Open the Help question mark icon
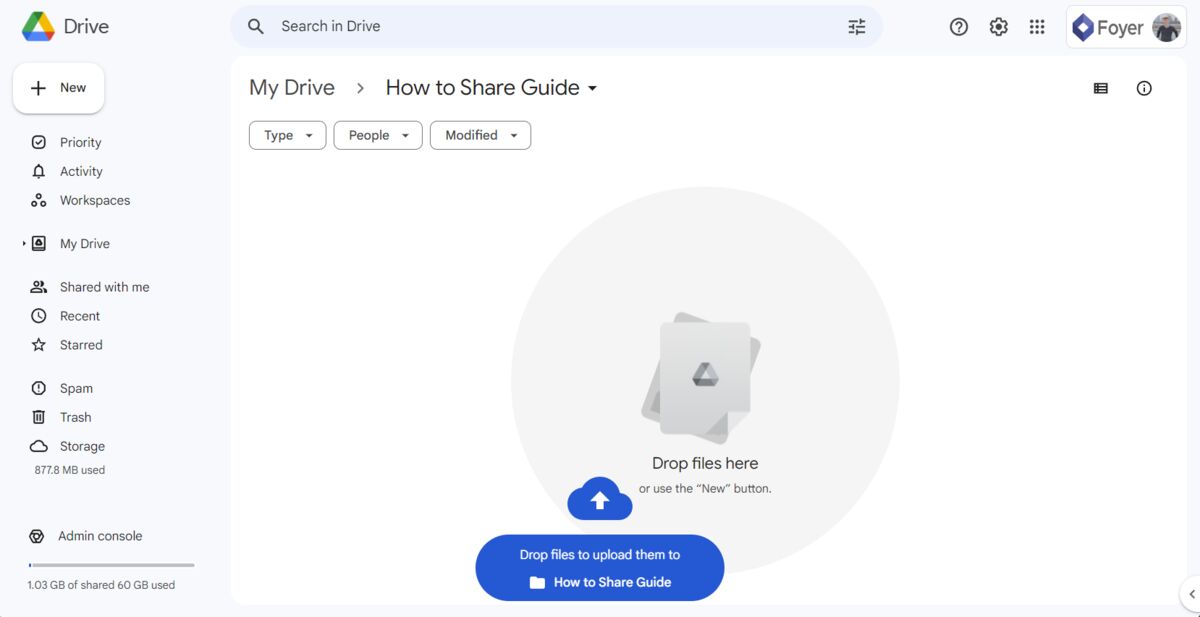This screenshot has height=617, width=1200. (x=959, y=27)
